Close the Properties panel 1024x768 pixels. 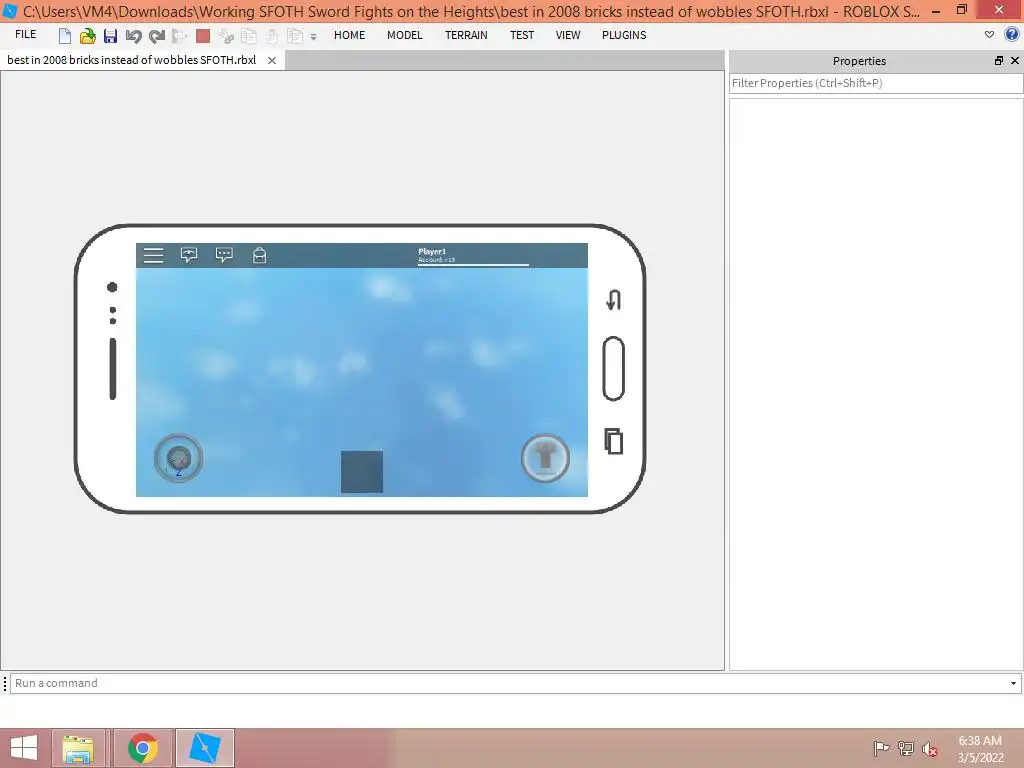(1015, 61)
